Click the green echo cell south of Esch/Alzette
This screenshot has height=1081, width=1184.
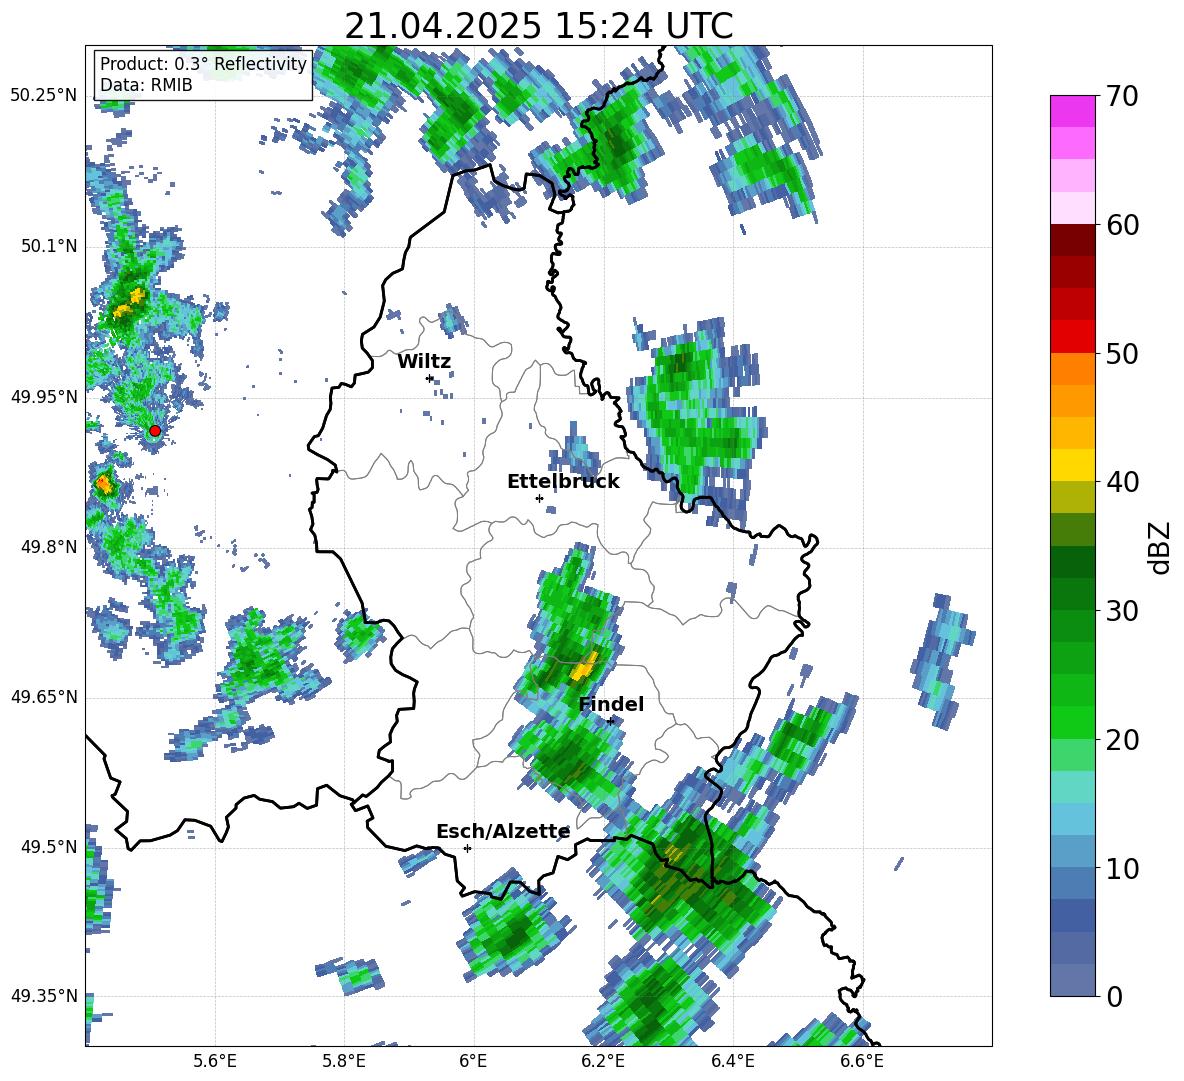[513, 929]
